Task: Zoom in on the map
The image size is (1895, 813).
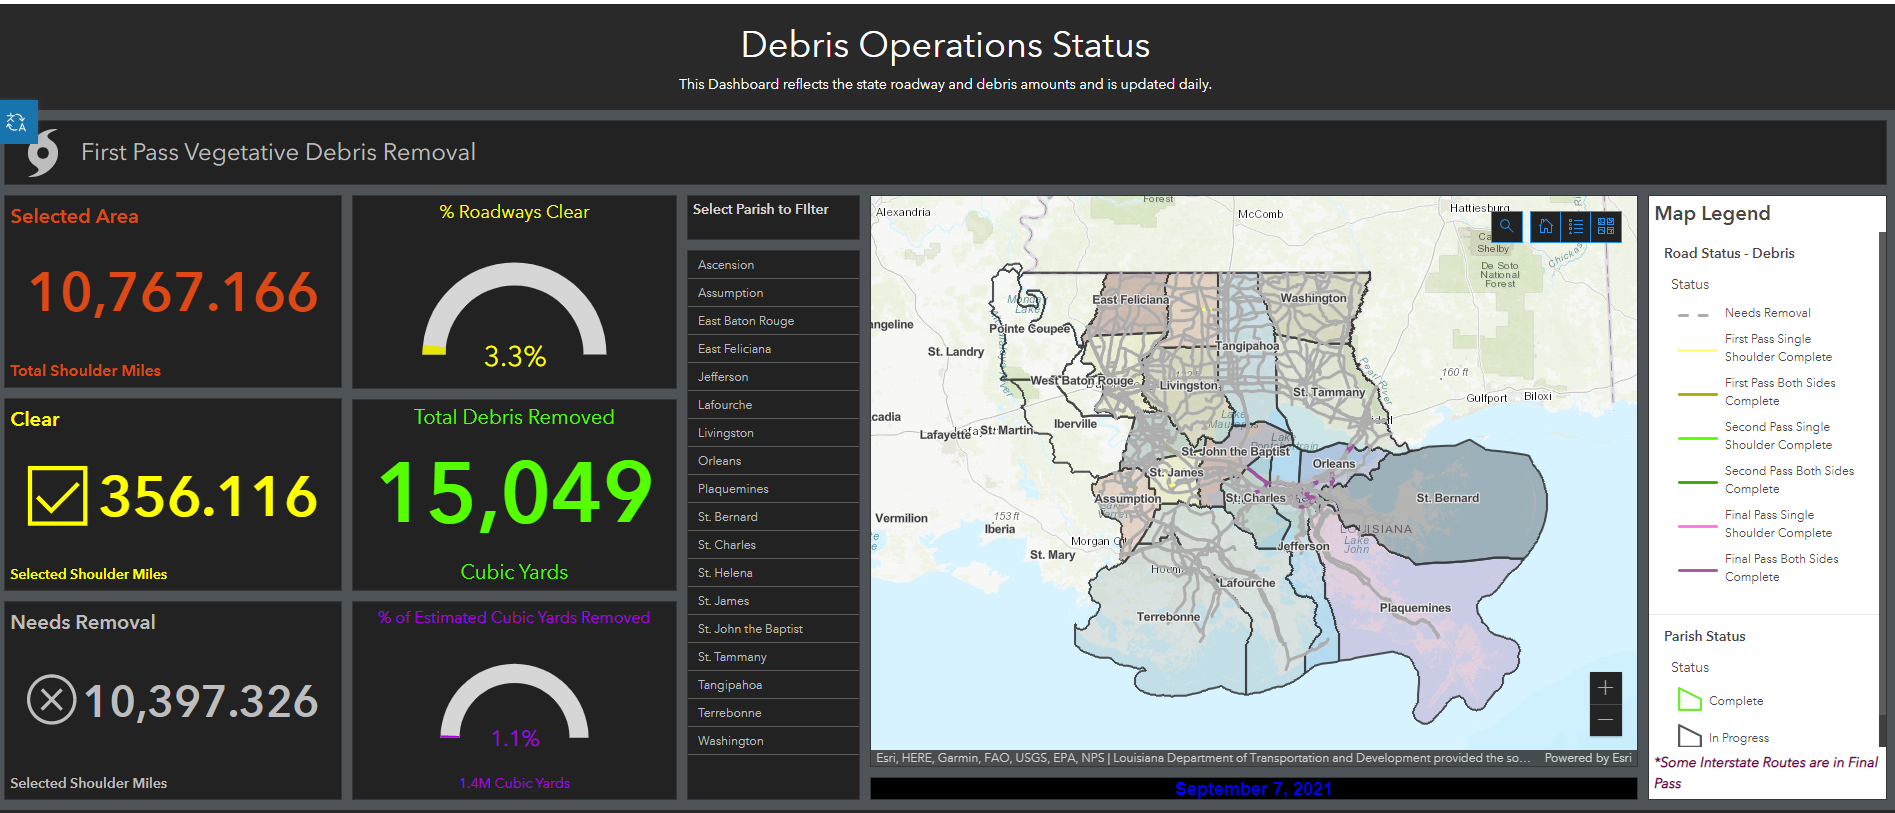Action: (x=1605, y=688)
